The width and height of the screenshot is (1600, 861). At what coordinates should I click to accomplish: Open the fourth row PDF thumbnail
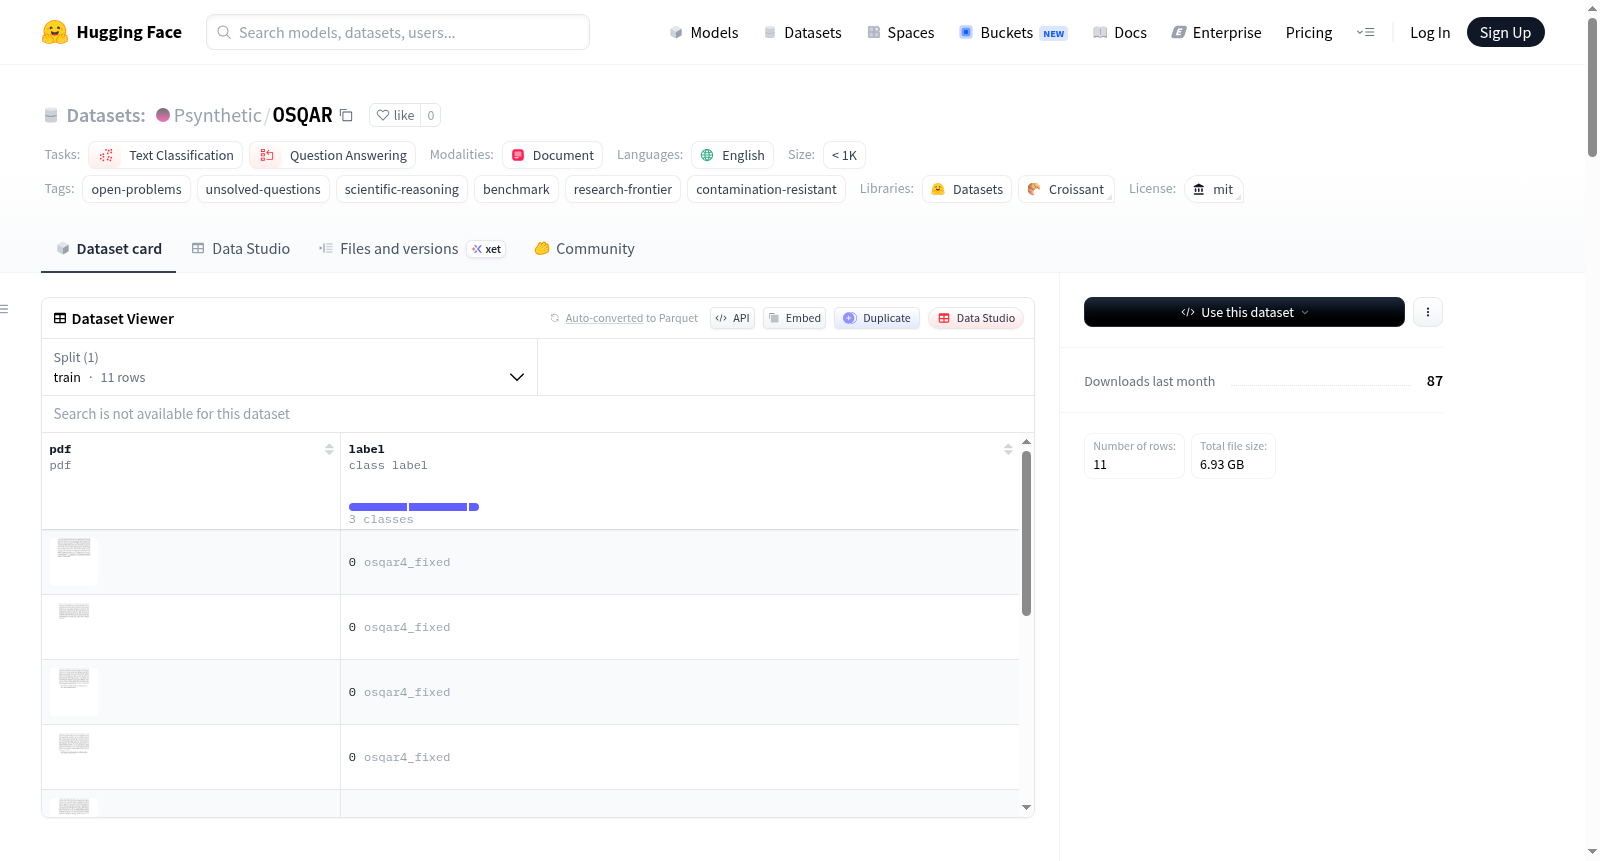click(x=74, y=756)
